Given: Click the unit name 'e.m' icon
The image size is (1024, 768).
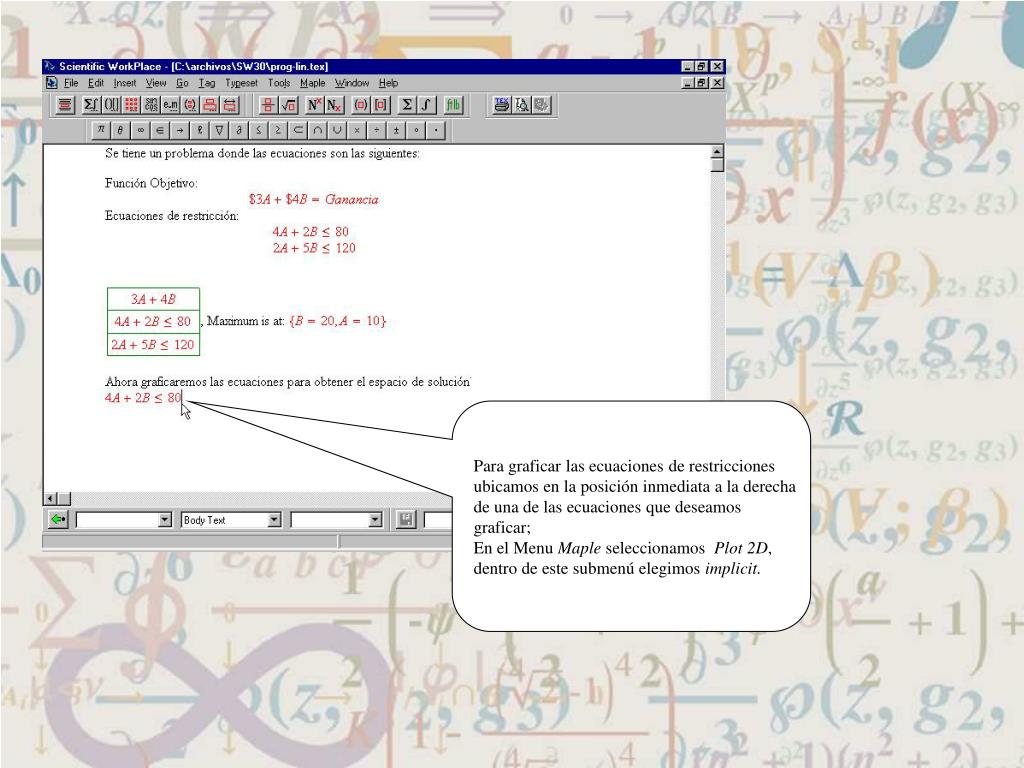Looking at the screenshot, I should [170, 104].
